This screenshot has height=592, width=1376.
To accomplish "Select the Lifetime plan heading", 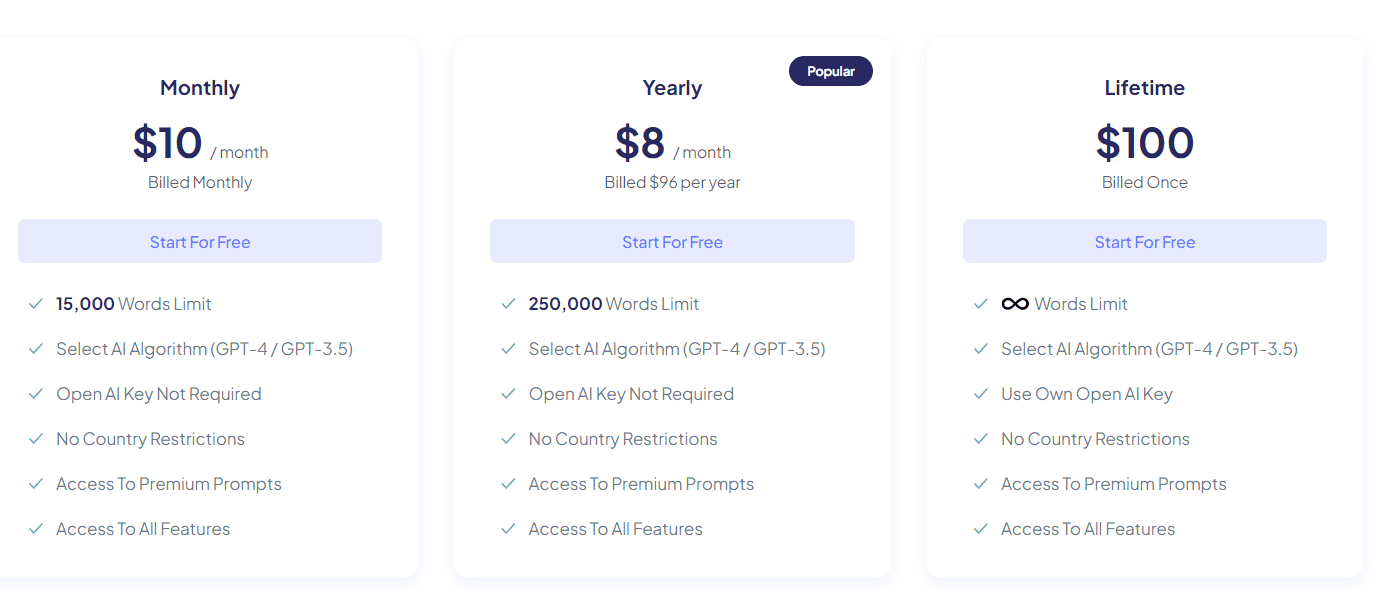I will tap(1144, 88).
